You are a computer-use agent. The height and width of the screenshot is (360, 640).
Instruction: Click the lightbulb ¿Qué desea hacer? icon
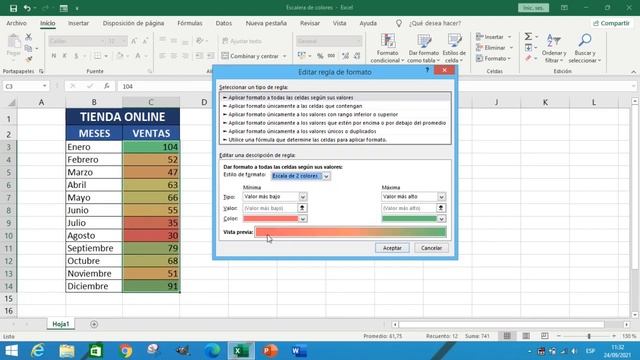click(x=399, y=23)
